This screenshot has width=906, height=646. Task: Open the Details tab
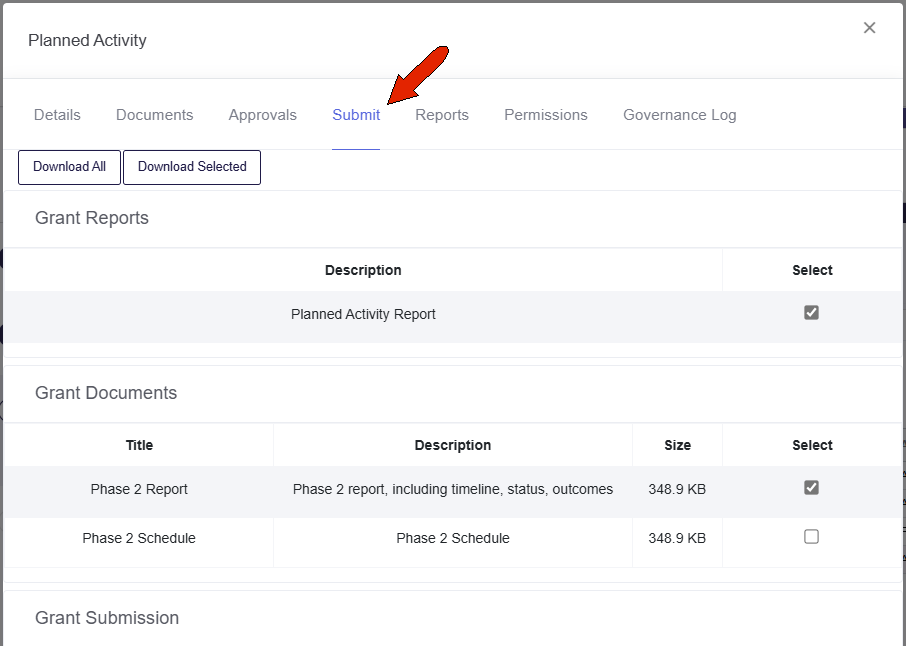[57, 114]
